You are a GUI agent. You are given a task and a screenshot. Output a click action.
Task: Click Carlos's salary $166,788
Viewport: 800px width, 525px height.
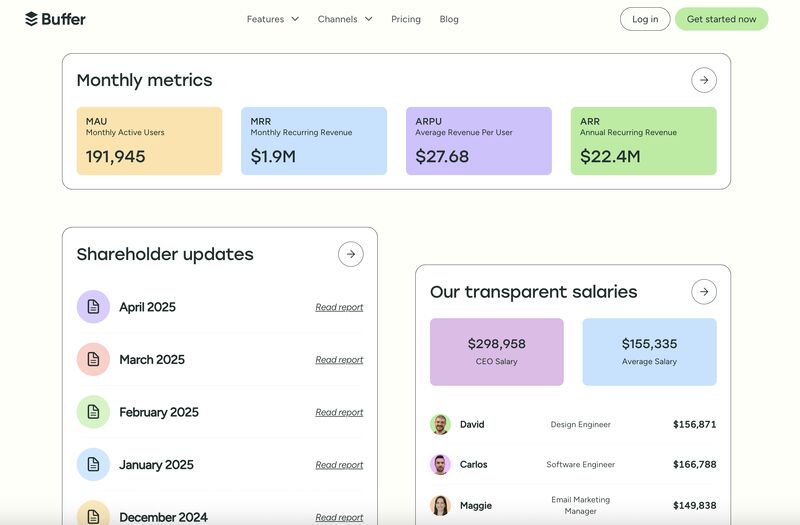pos(694,464)
